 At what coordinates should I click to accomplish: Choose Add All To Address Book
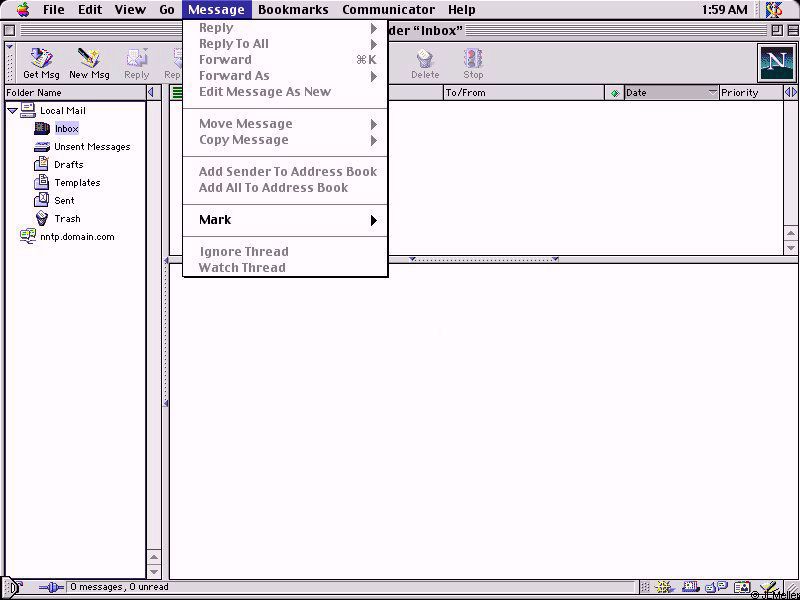(x=285, y=188)
